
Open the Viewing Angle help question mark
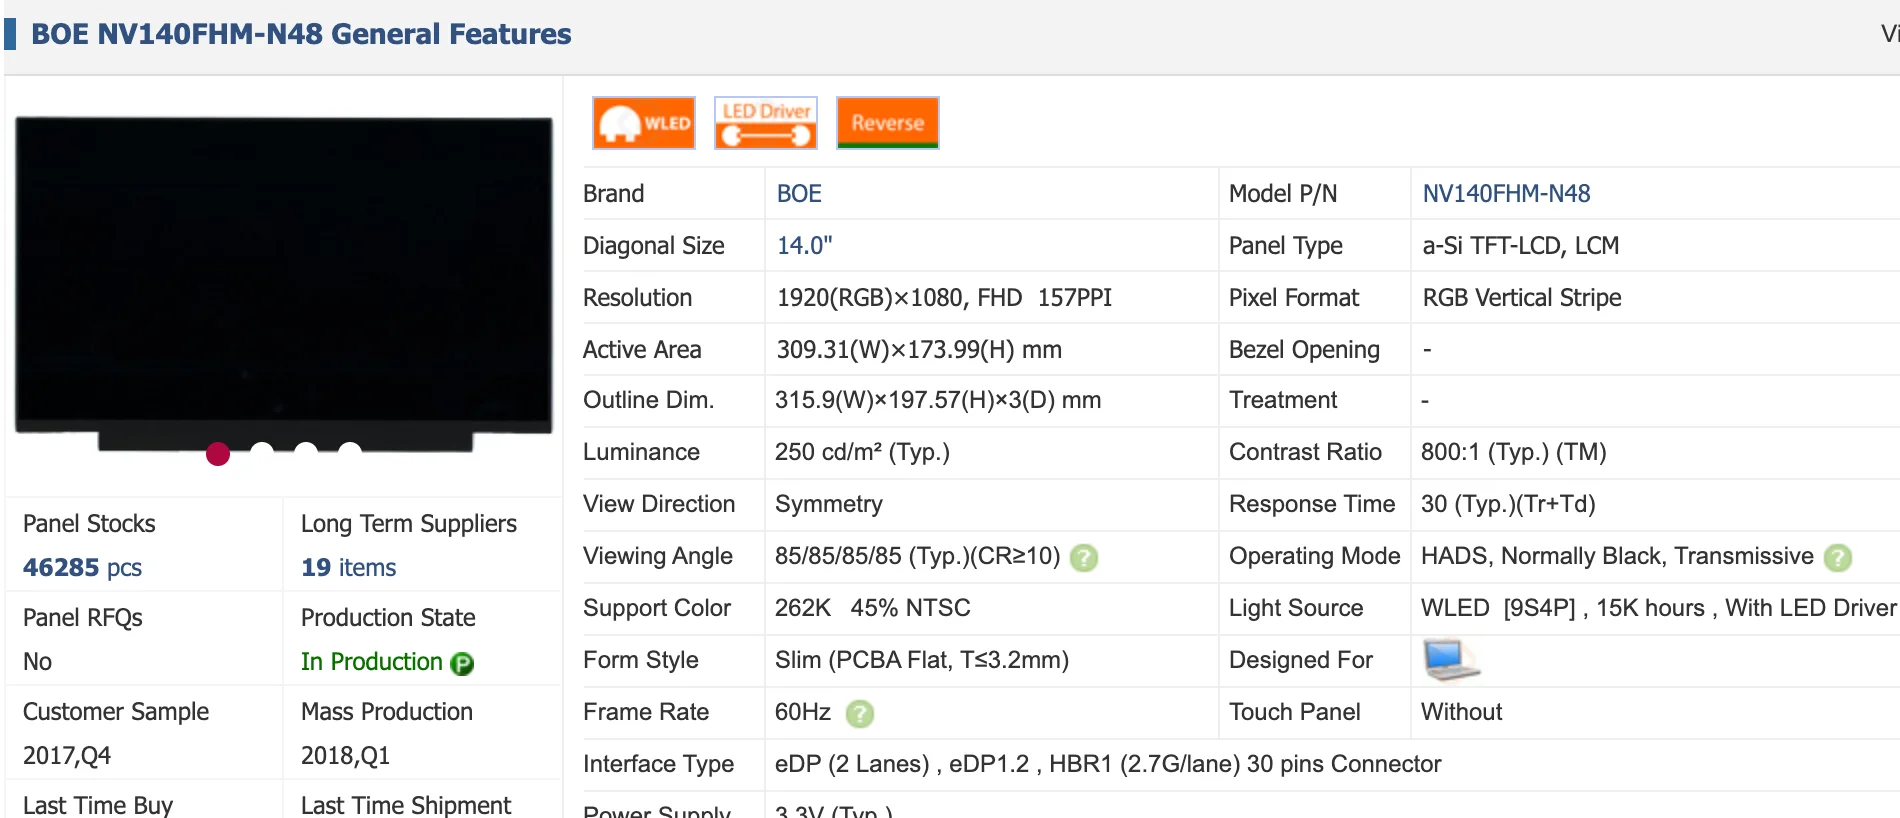tap(1084, 558)
